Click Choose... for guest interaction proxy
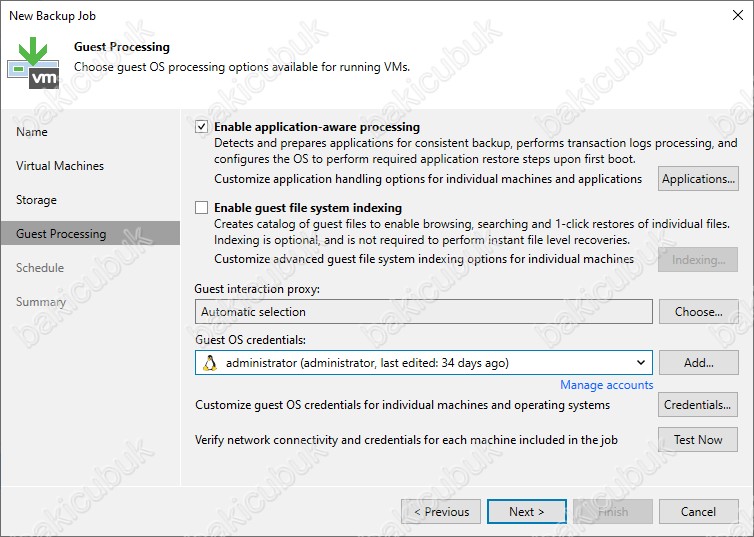This screenshot has height=537, width=754. [698, 312]
